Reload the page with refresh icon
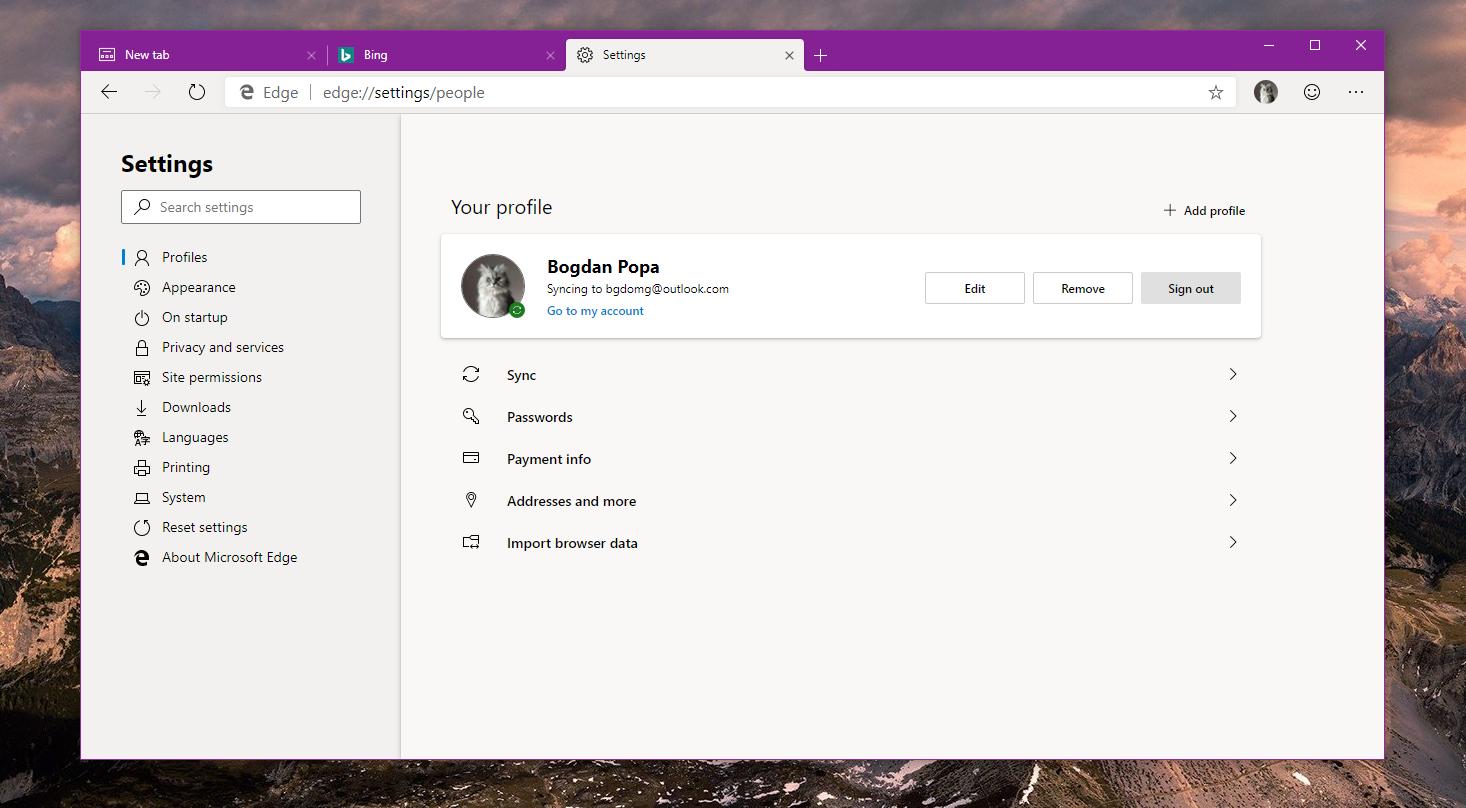This screenshot has height=808, width=1466. 197,92
